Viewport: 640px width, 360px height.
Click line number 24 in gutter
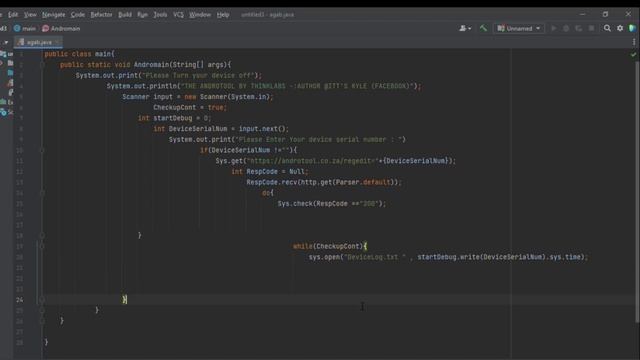tap(20, 300)
